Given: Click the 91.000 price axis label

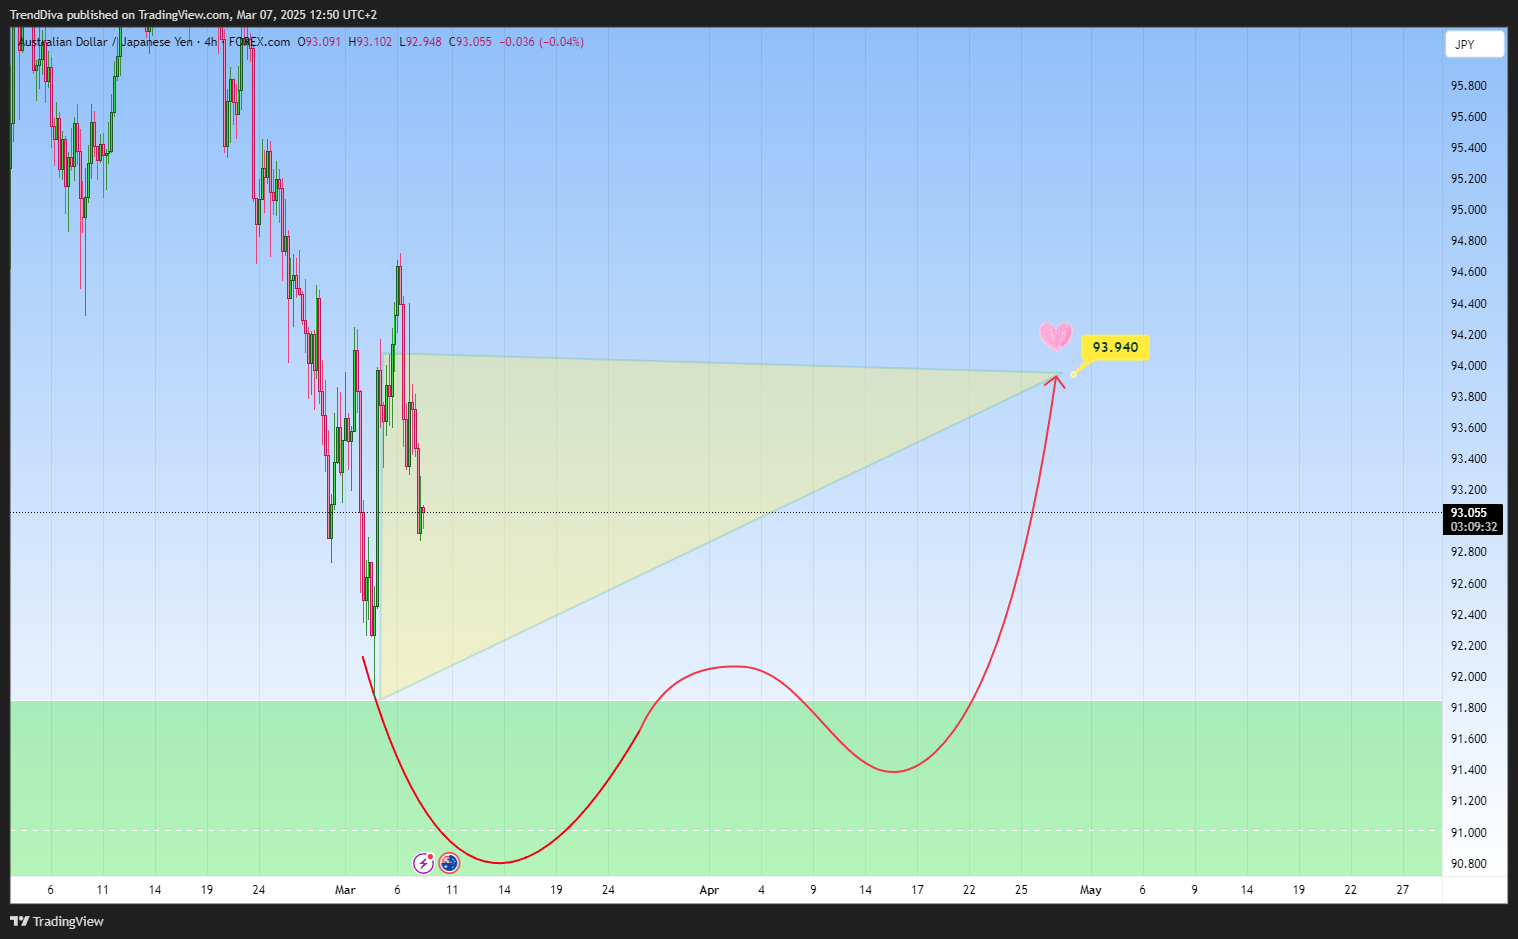Looking at the screenshot, I should (1468, 833).
